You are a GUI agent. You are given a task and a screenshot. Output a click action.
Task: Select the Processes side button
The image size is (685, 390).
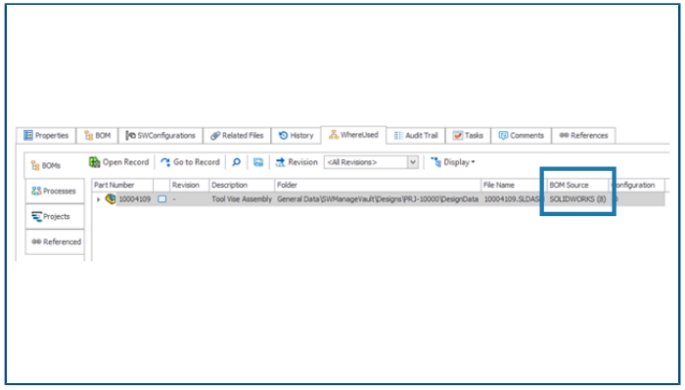pos(55,191)
